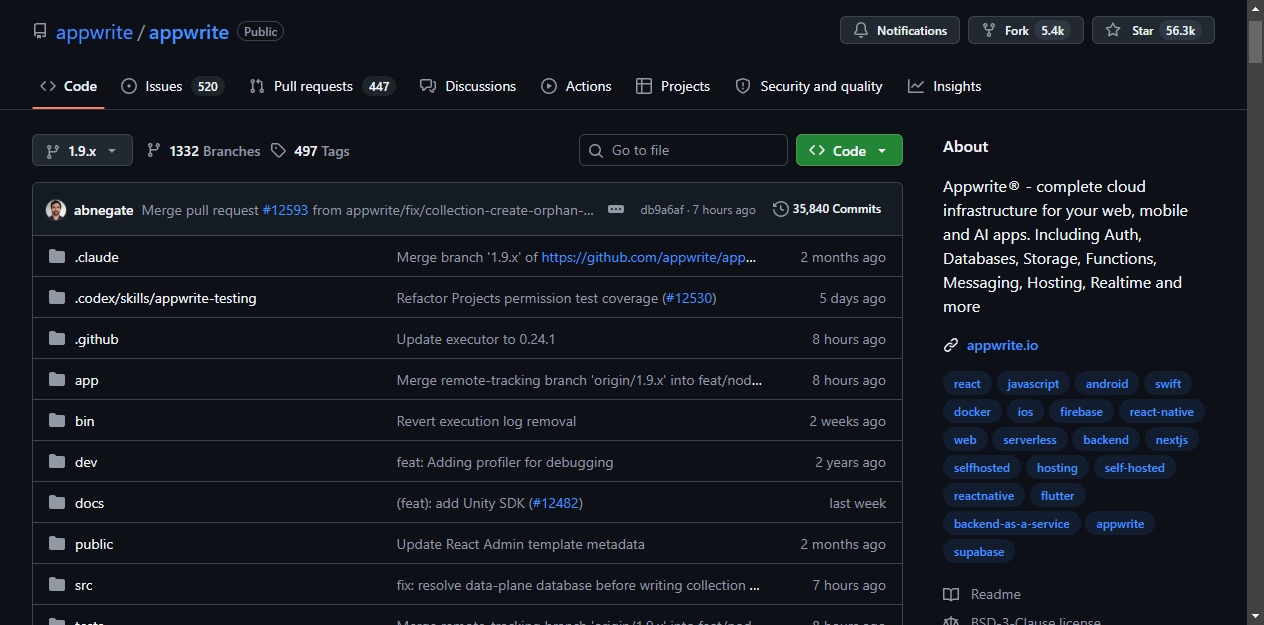Click the link icon beside appwrite.io
The height and width of the screenshot is (625, 1264).
coord(951,345)
